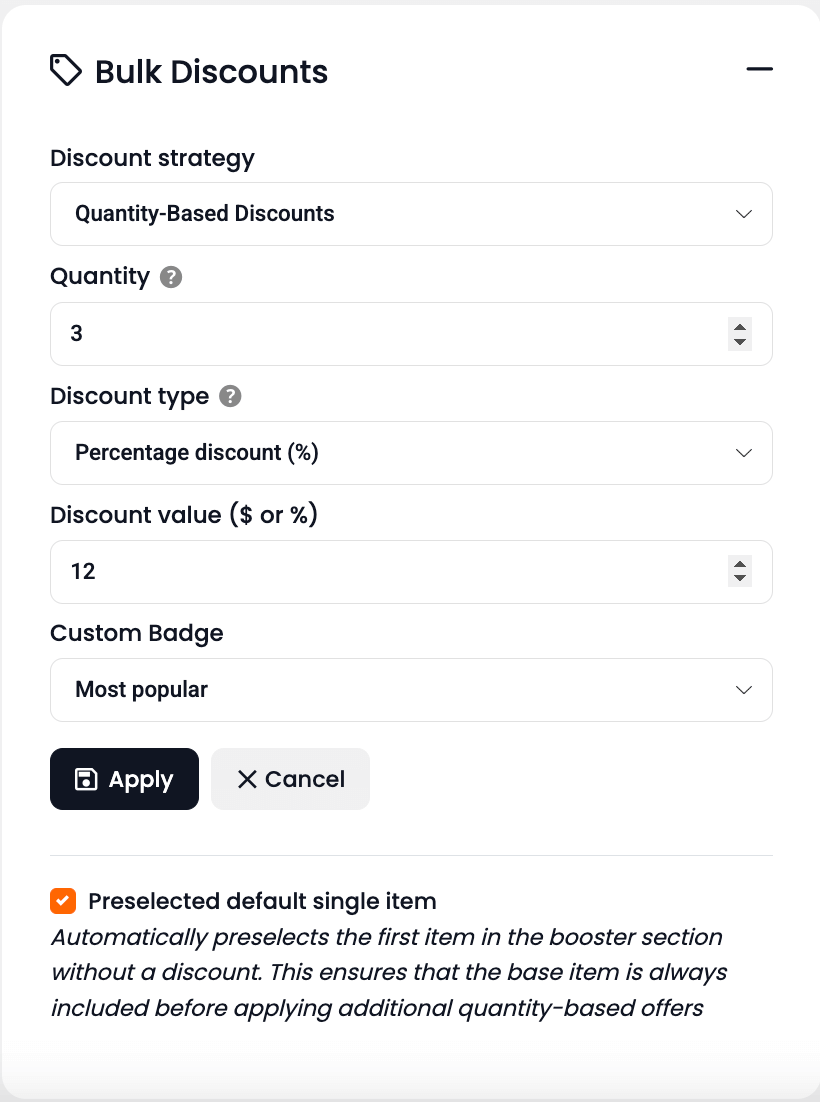Click the Bulk Discounts heading text

point(211,72)
